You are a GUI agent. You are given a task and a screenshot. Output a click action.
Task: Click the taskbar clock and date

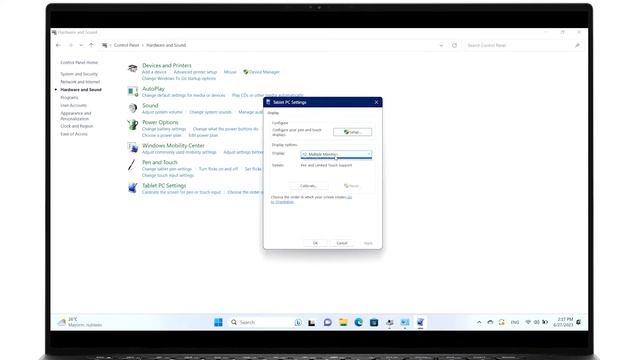point(563,322)
